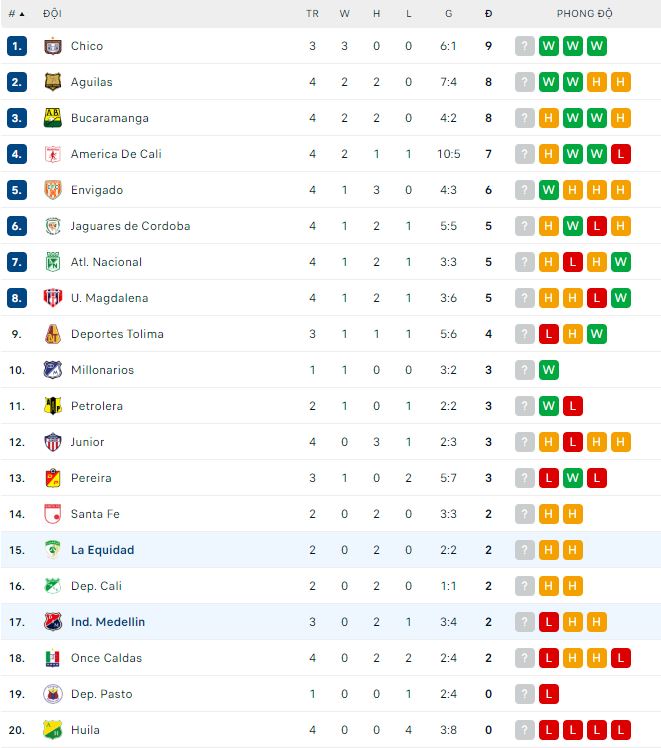Sort standings by the G goals column
Image resolution: width=661 pixels, height=748 pixels.
click(x=449, y=14)
